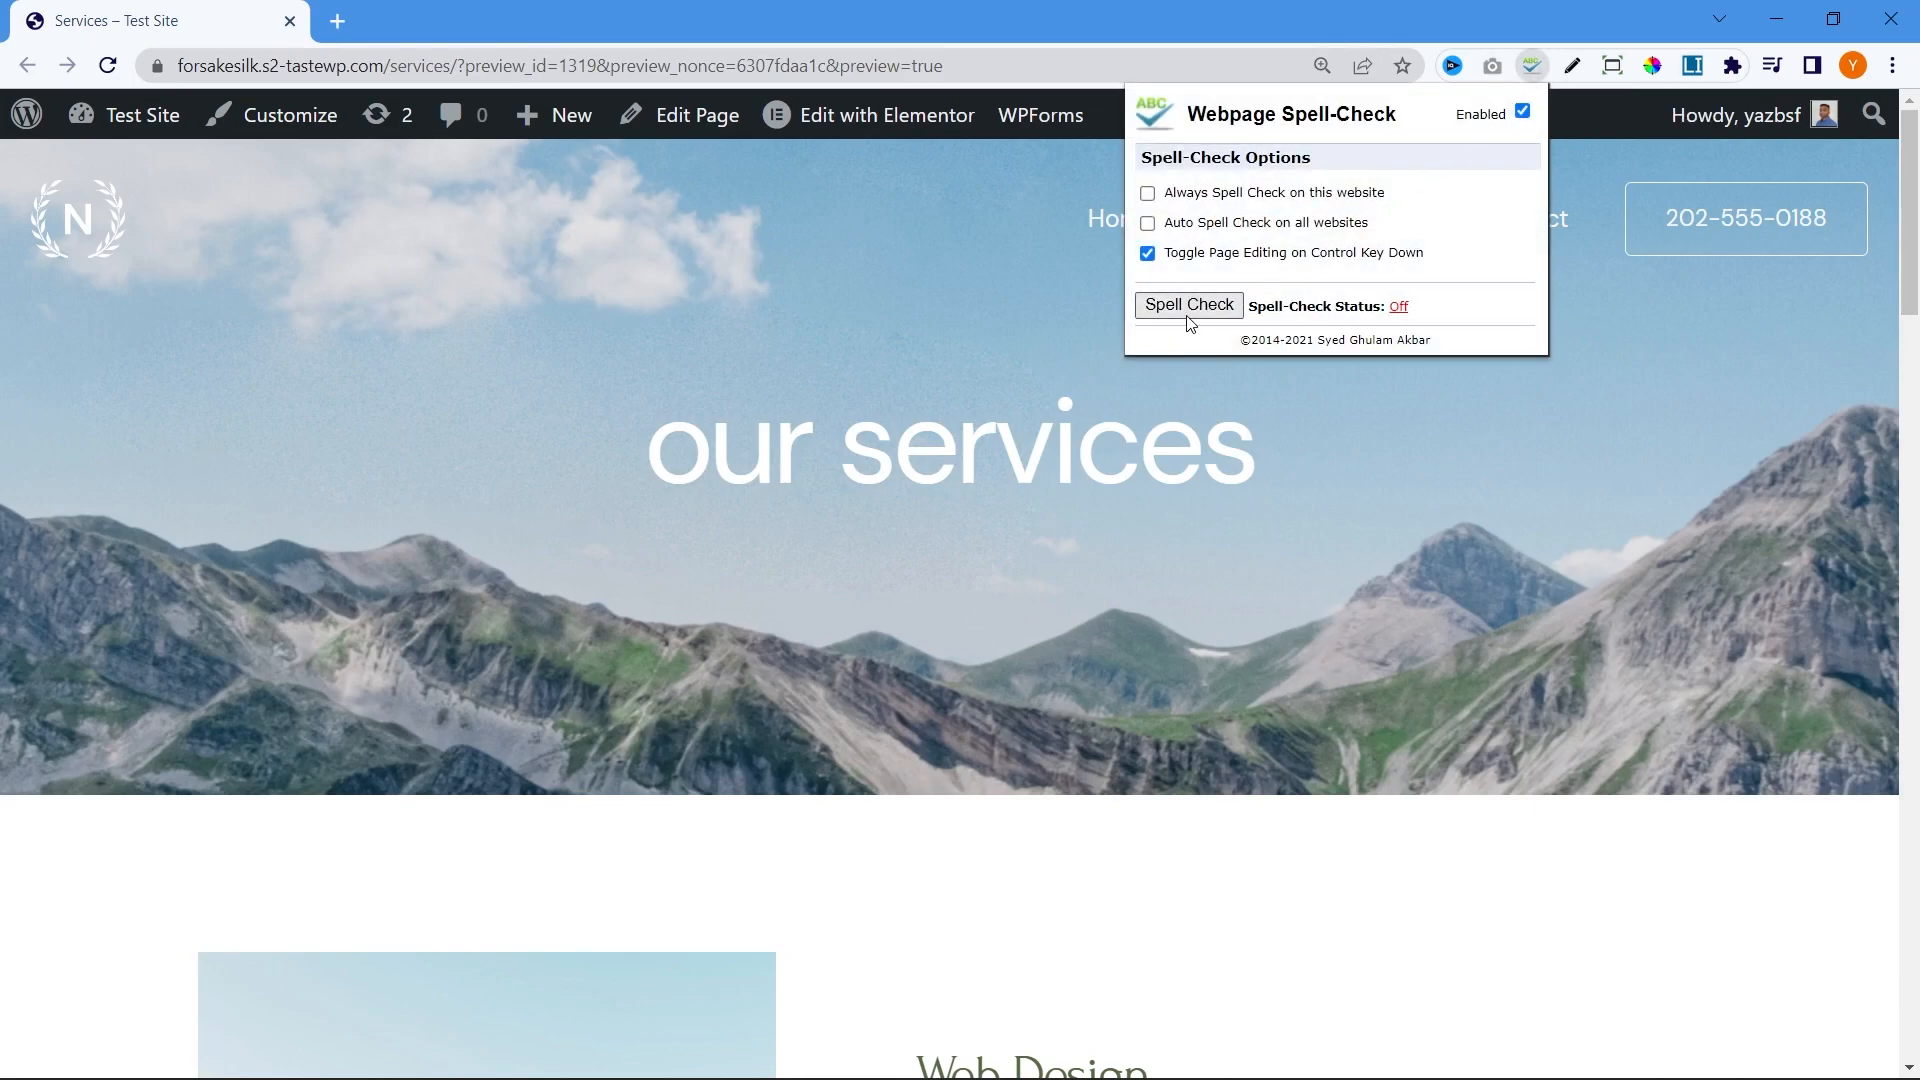Toggle Always Spell Check on this website
Viewport: 1920px width, 1080px height.
pyautogui.click(x=1147, y=193)
